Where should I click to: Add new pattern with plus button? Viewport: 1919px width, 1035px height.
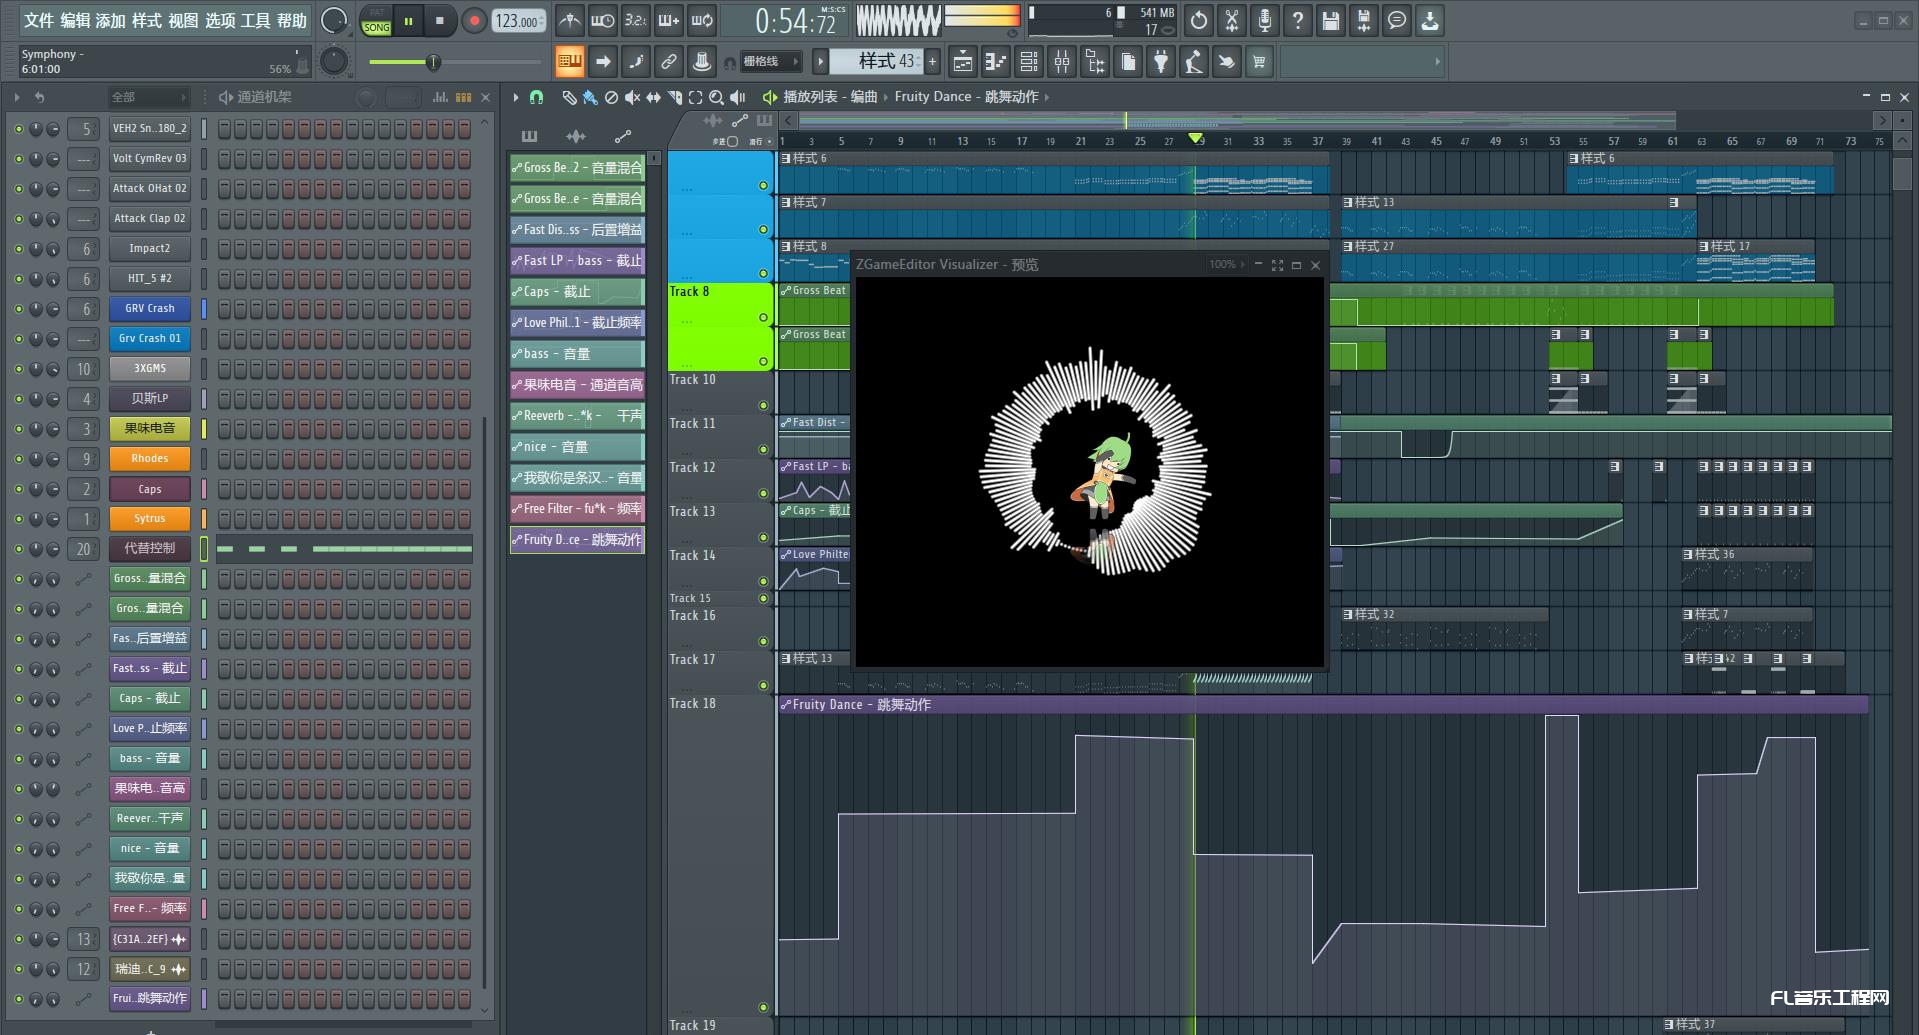pos(933,62)
